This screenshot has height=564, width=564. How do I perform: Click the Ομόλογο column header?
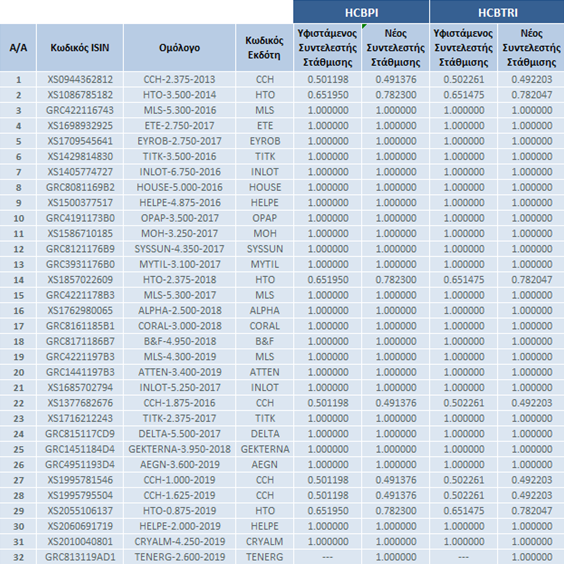[179, 47]
